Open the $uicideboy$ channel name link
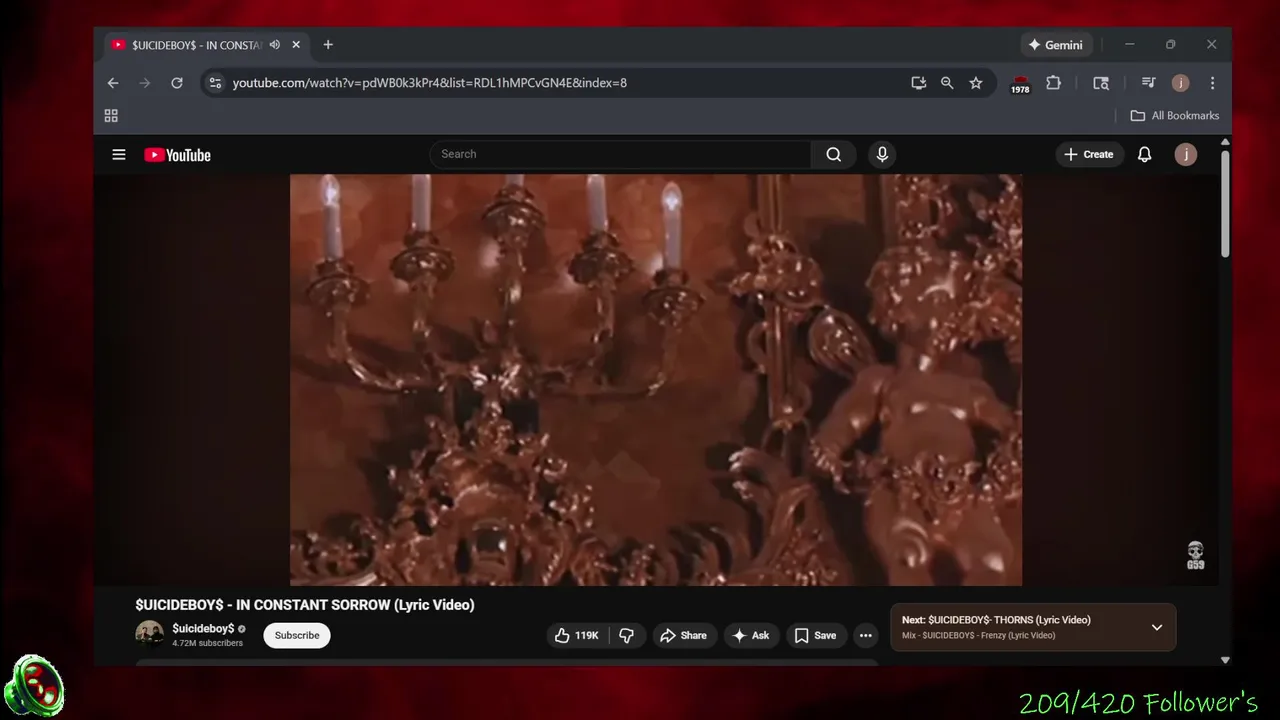Screen dimensions: 1280x720 pos(203,629)
